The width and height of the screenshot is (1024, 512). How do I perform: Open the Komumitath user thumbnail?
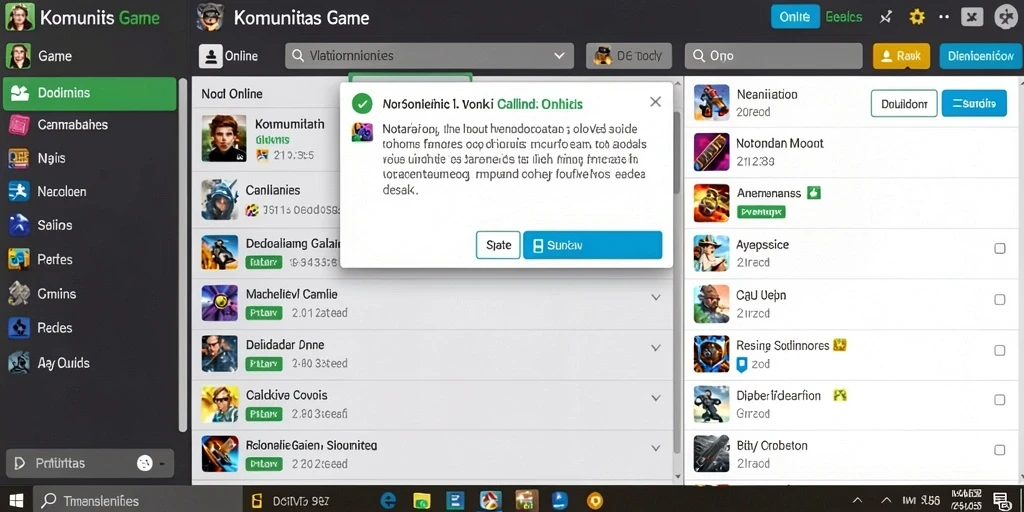(x=224, y=138)
